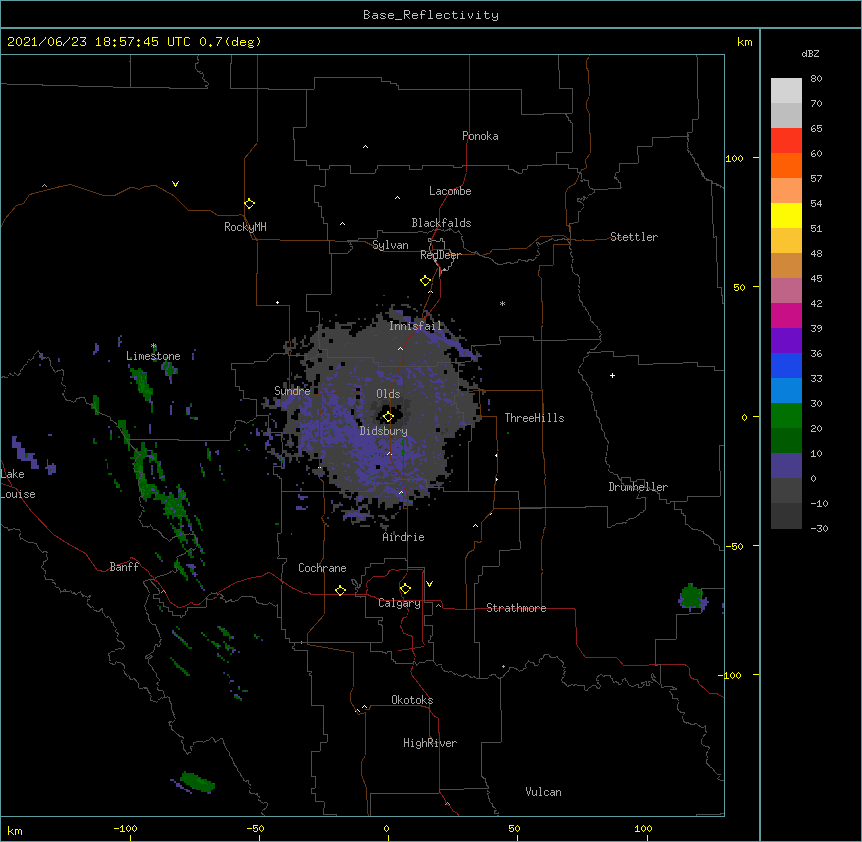The image size is (862, 842).
Task: Select the bright yellow swatch in the dBZ legend
Action: point(786,215)
